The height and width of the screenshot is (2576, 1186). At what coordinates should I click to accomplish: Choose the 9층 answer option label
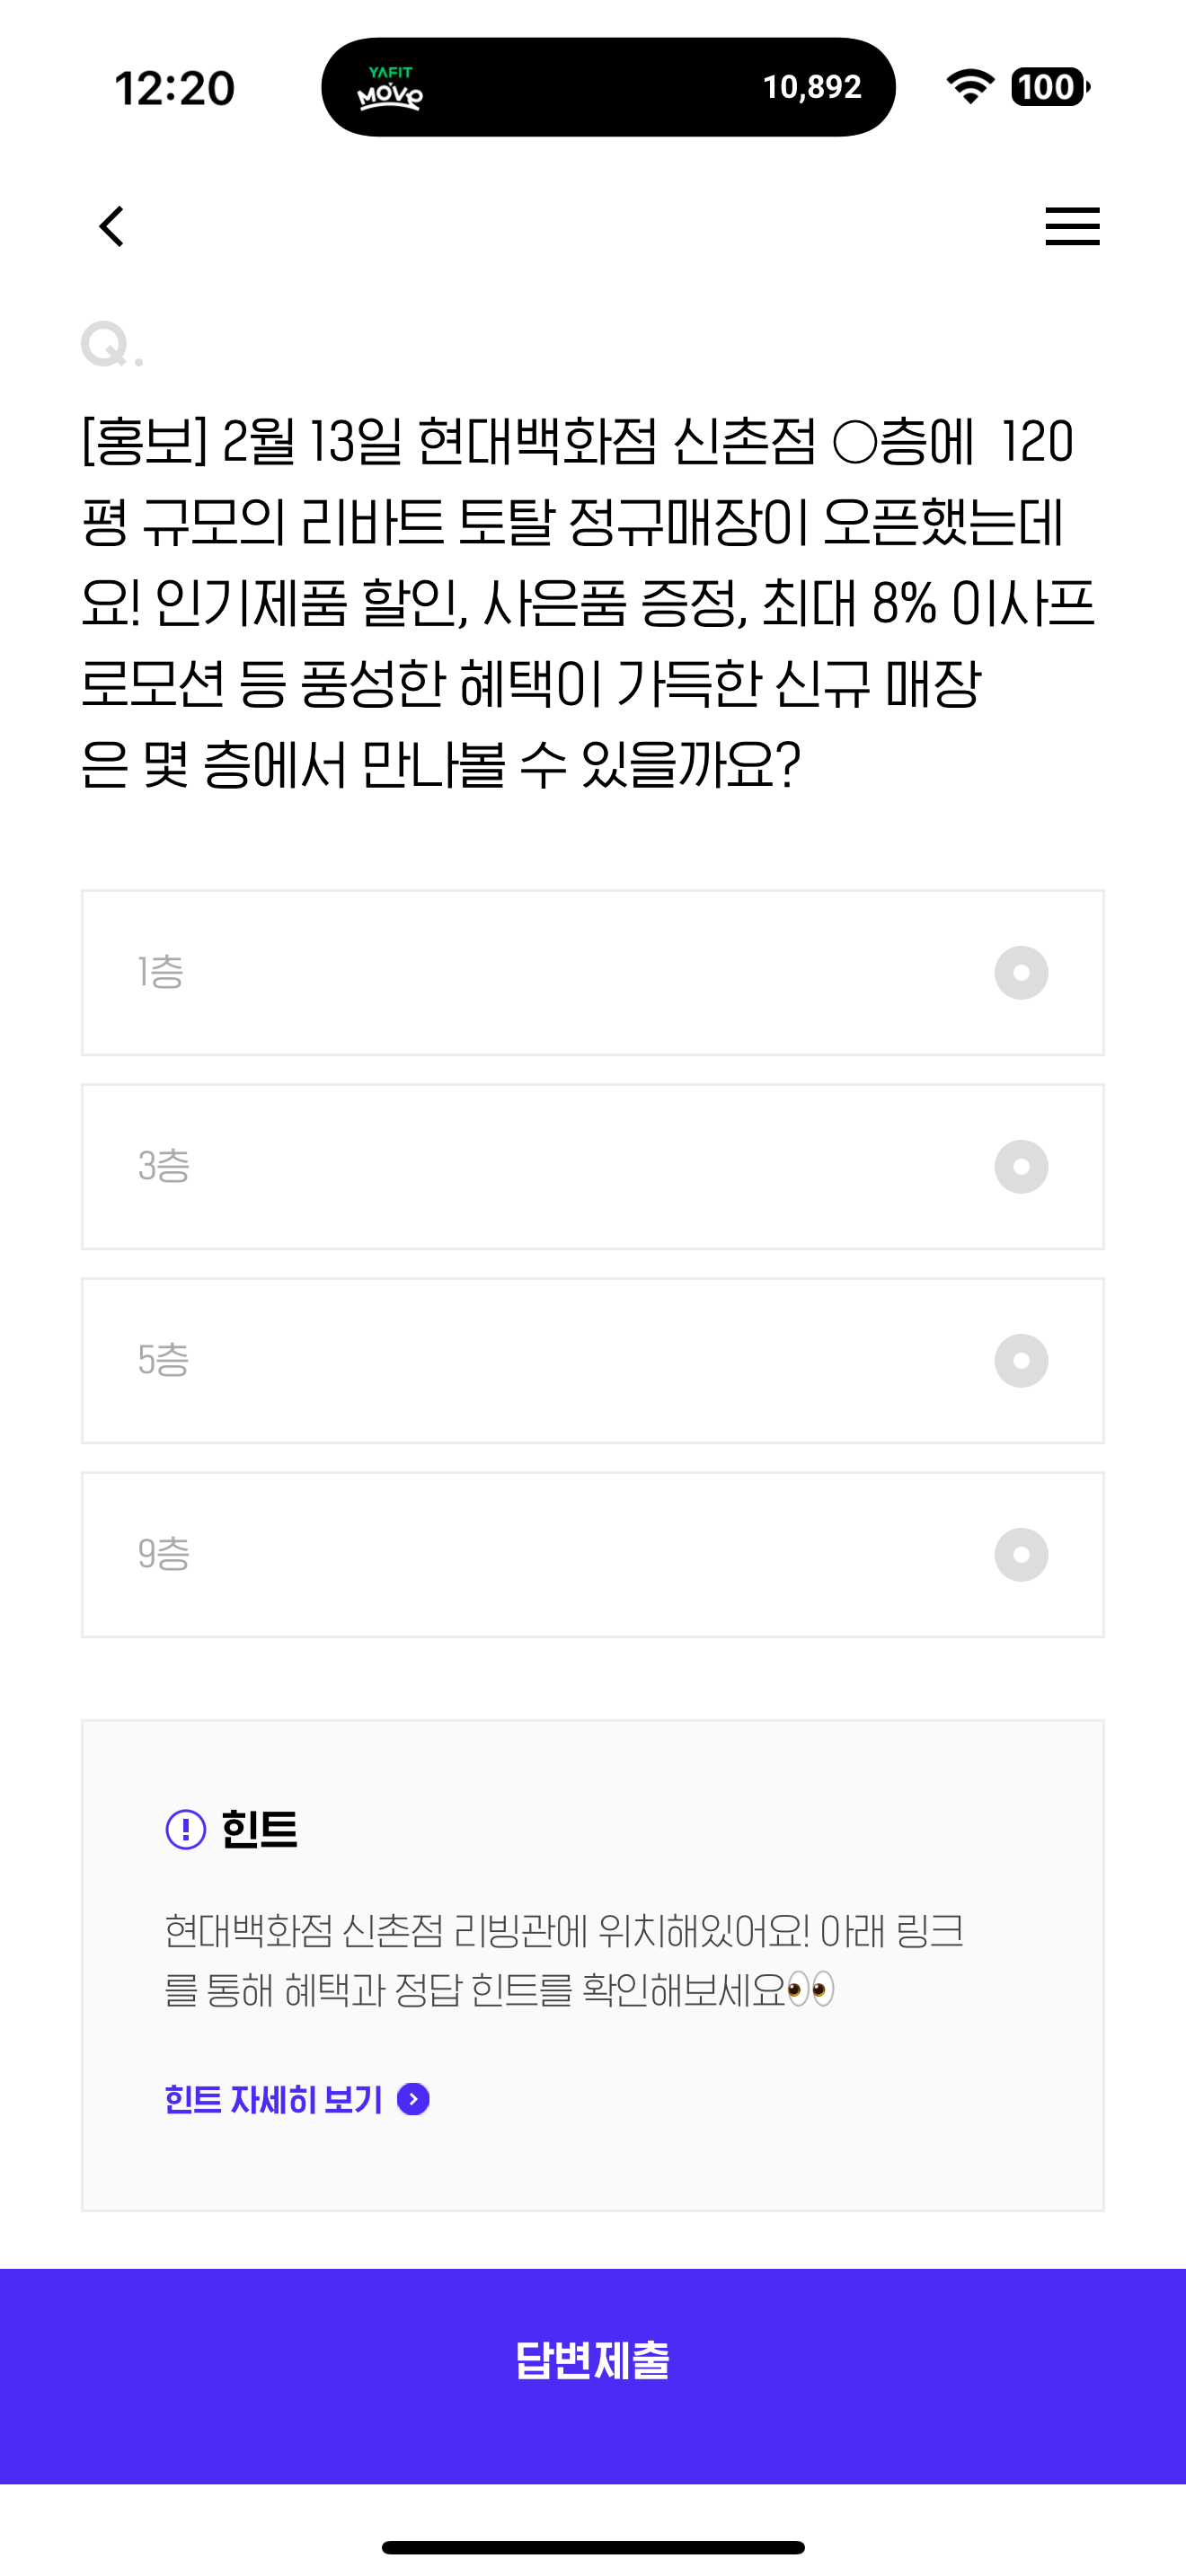tap(164, 1554)
